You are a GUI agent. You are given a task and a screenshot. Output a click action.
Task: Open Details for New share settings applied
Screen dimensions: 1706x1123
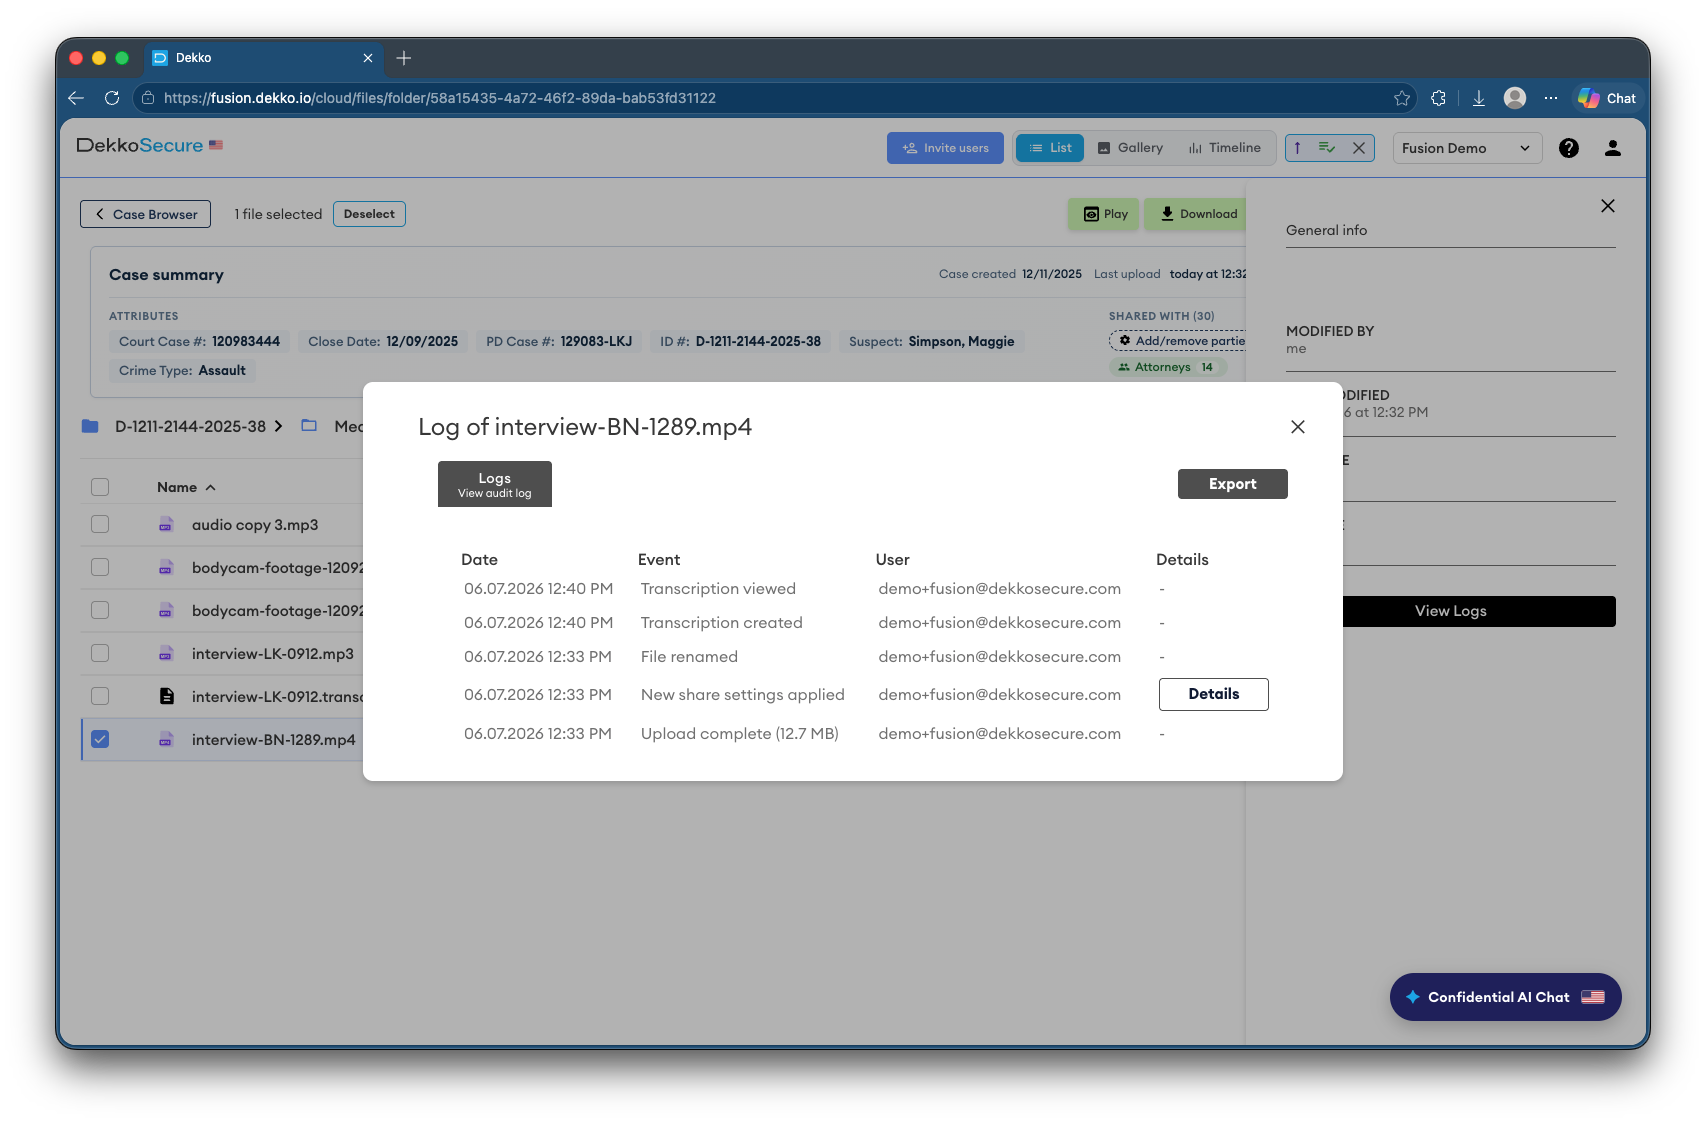(1213, 694)
